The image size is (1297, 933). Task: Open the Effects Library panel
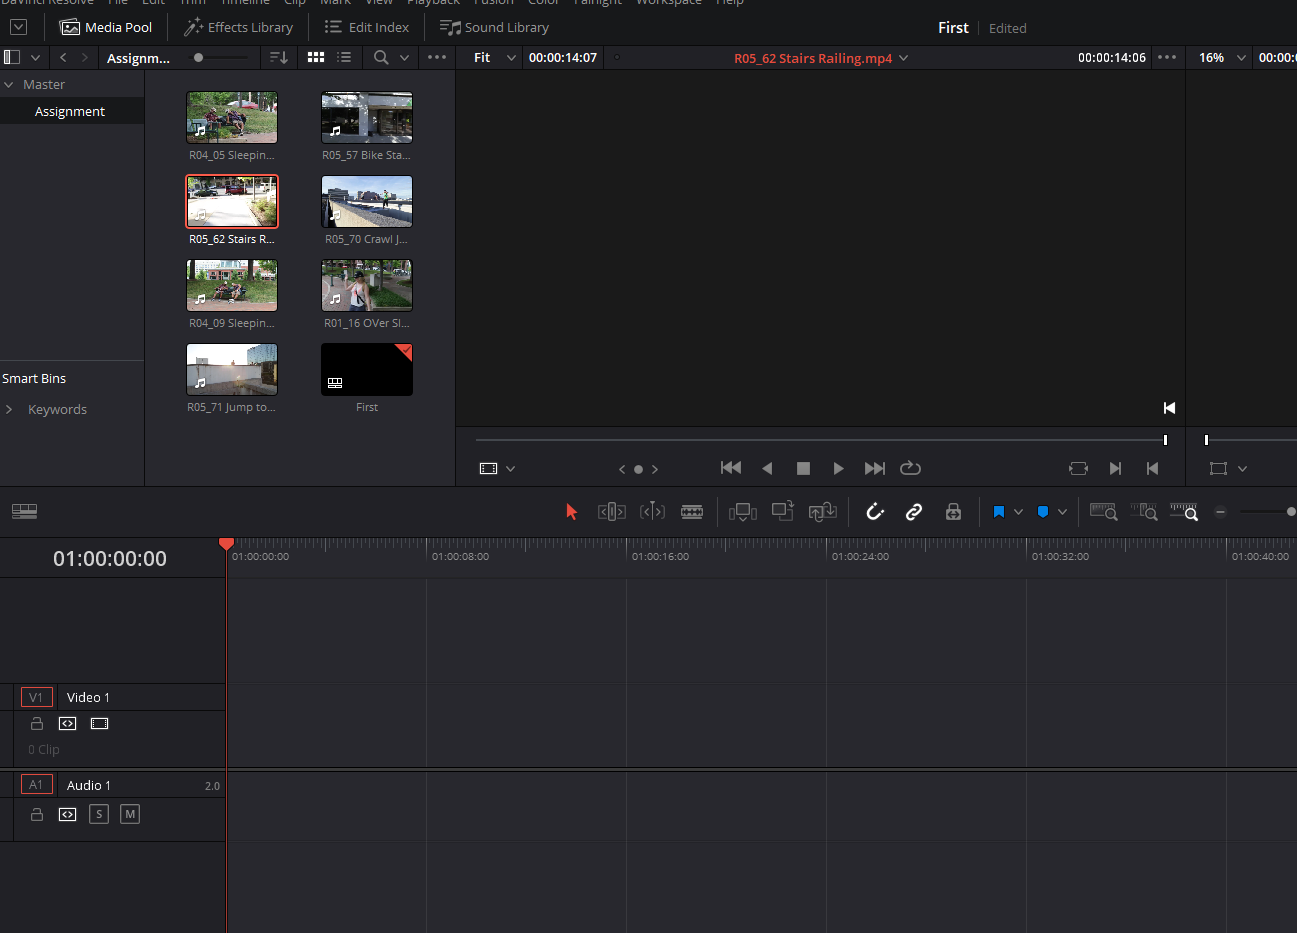239,28
